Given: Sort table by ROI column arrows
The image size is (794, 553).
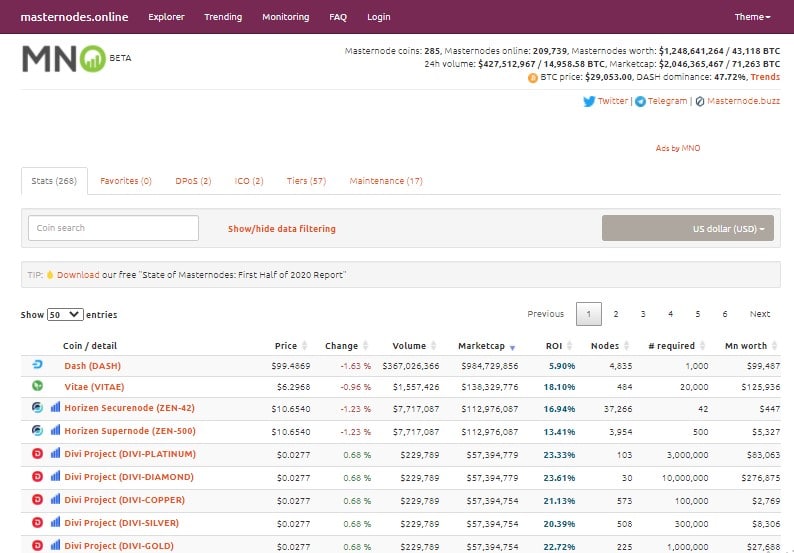Looking at the screenshot, I should (569, 345).
